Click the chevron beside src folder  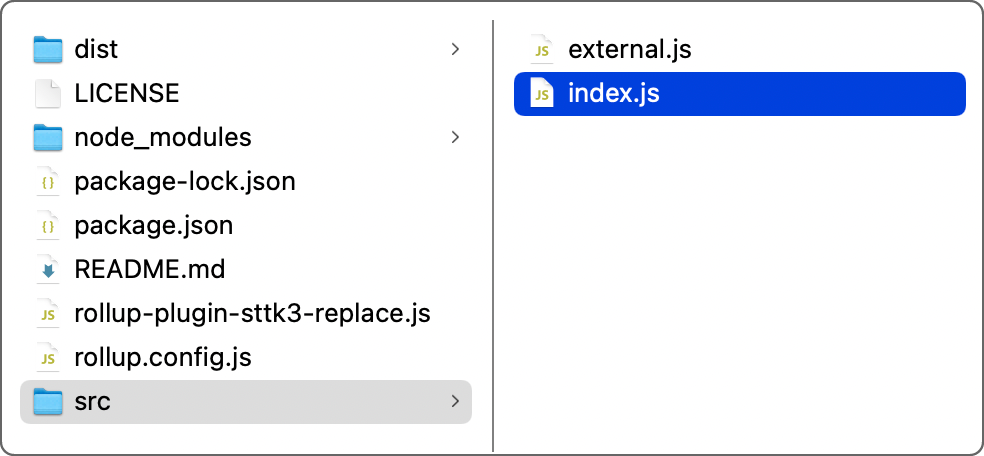456,401
